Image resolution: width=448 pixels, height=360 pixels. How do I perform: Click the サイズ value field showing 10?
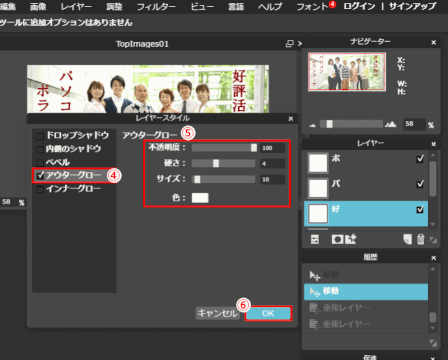(273, 179)
